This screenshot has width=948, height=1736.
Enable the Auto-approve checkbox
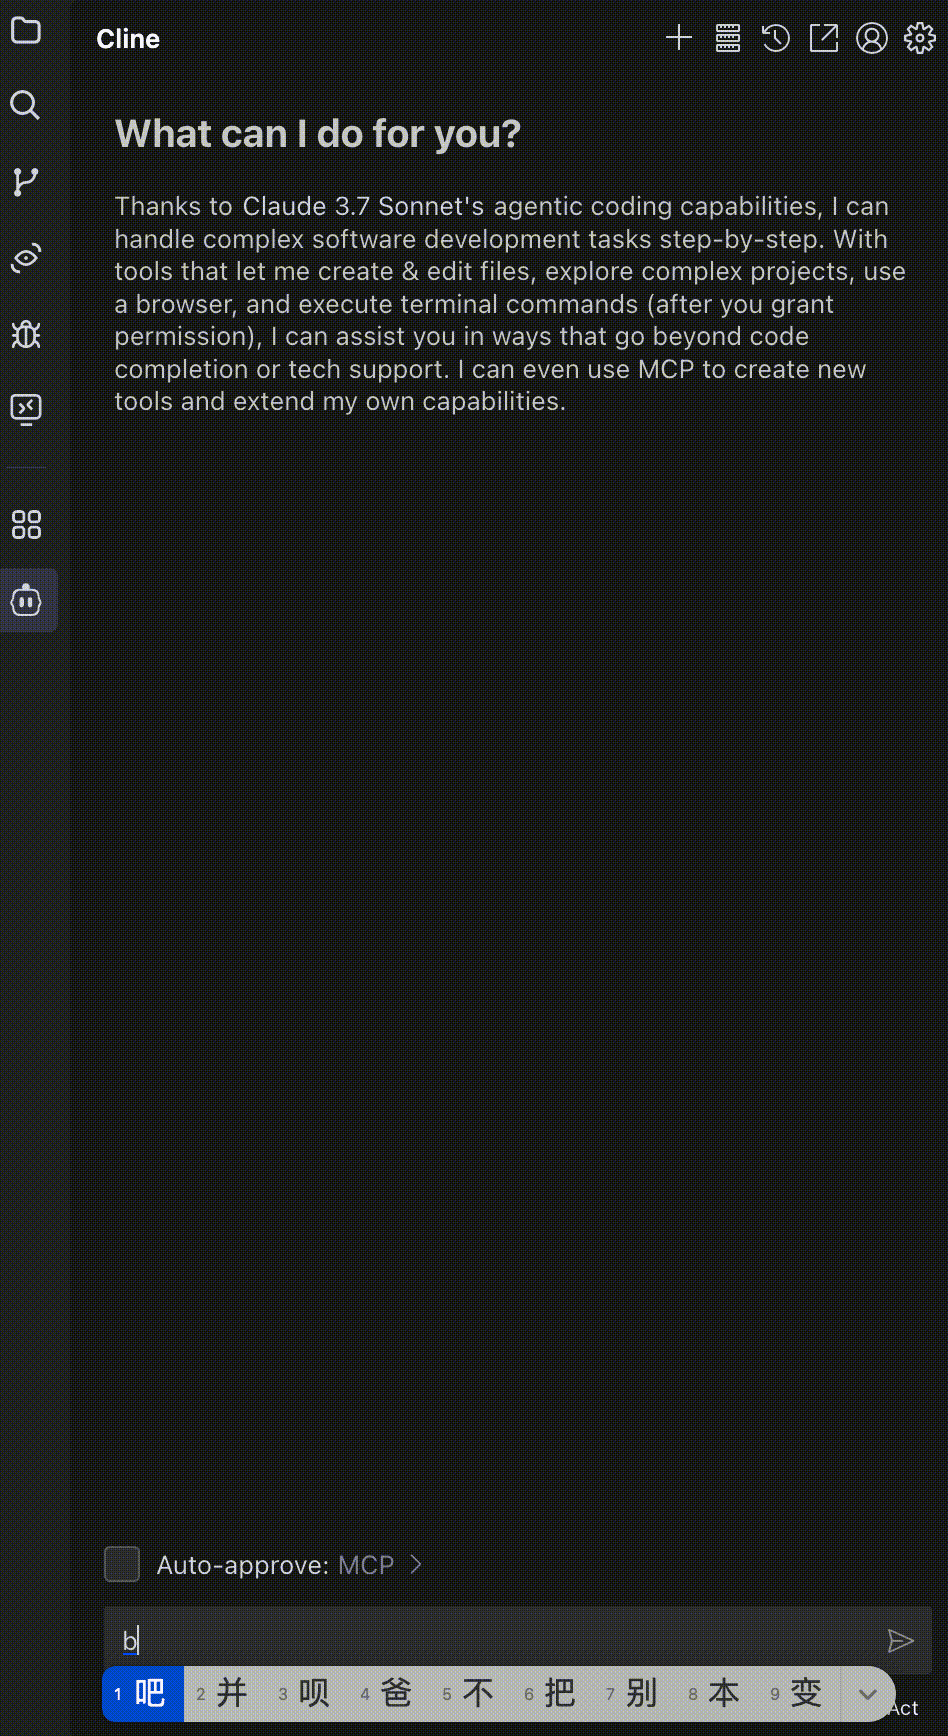pos(122,1564)
